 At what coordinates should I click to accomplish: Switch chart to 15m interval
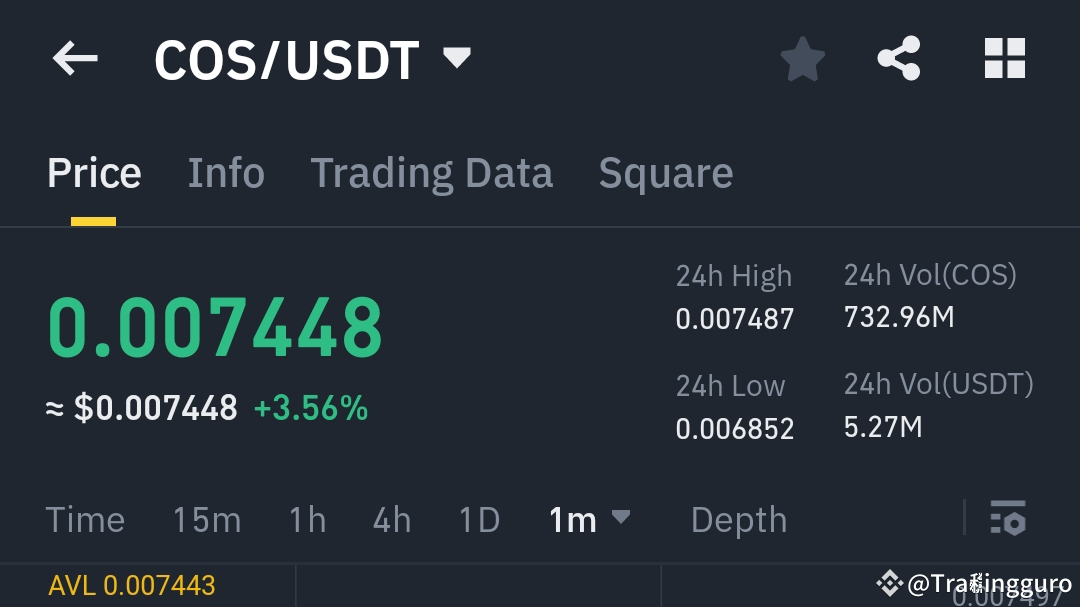point(206,519)
